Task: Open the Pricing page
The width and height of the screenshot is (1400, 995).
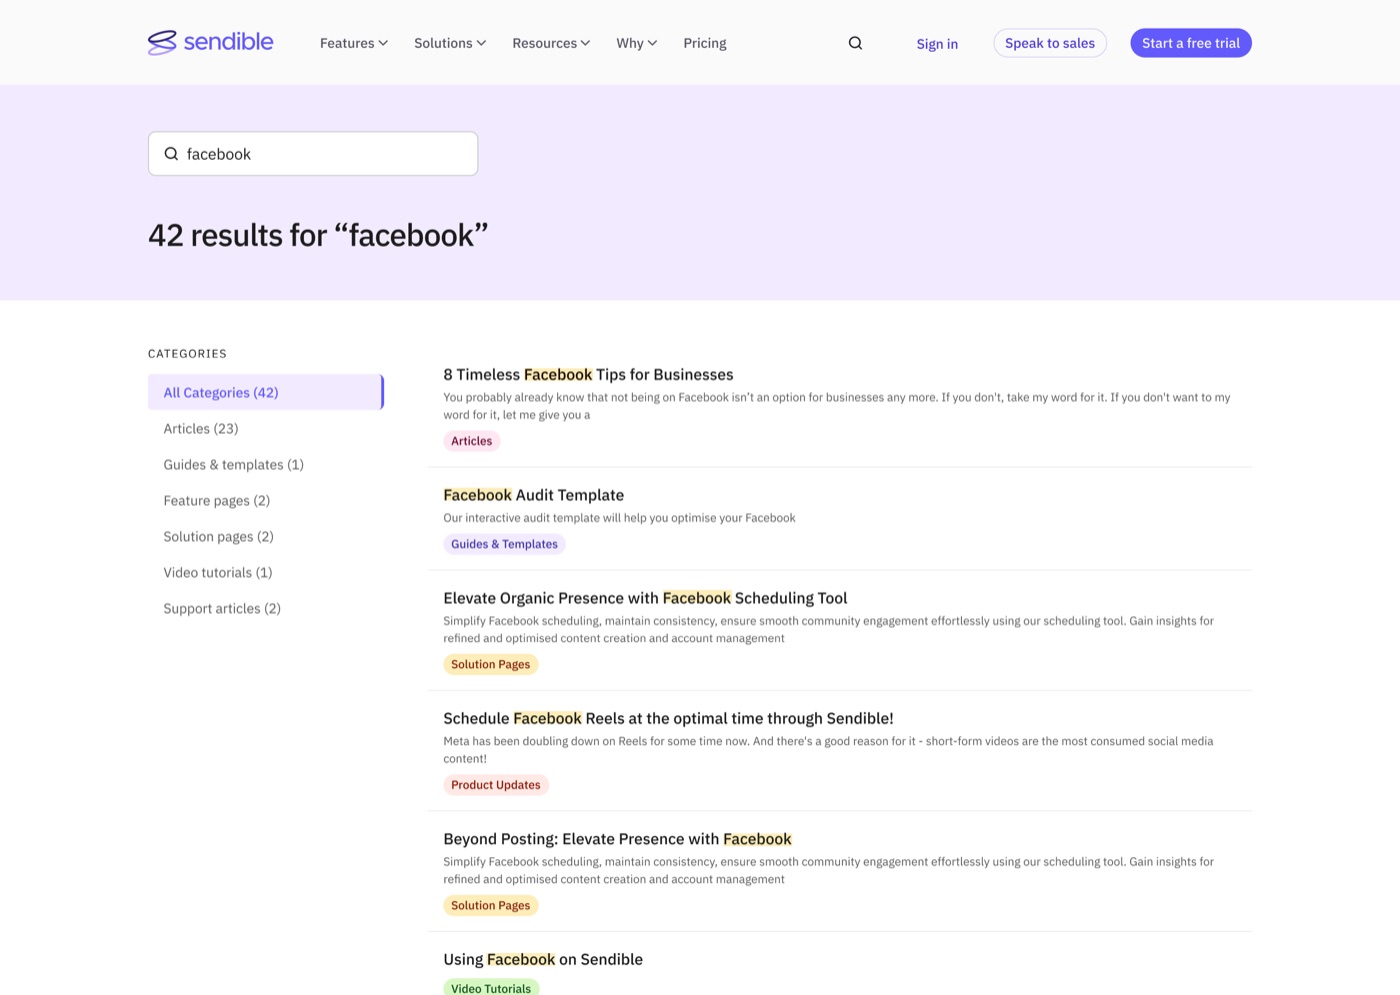Action: tap(705, 43)
